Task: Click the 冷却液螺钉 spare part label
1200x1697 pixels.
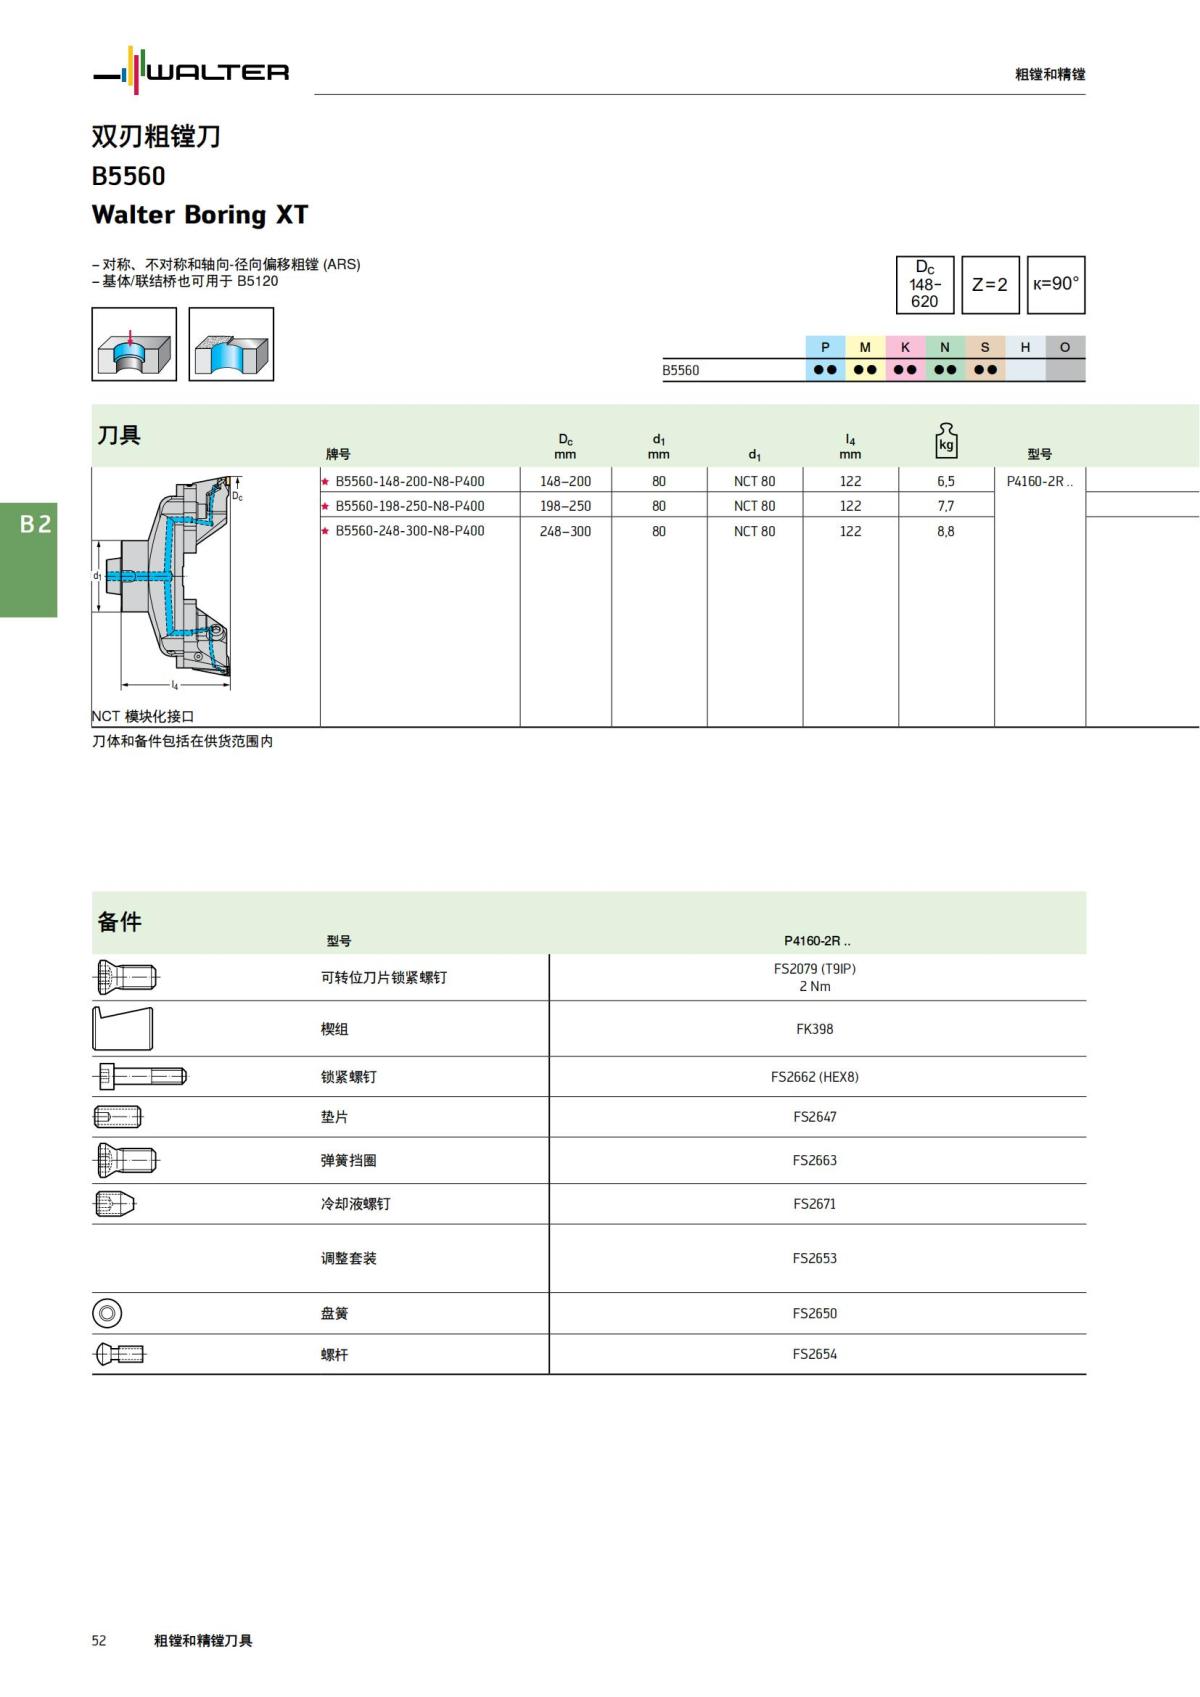Action: [356, 1204]
